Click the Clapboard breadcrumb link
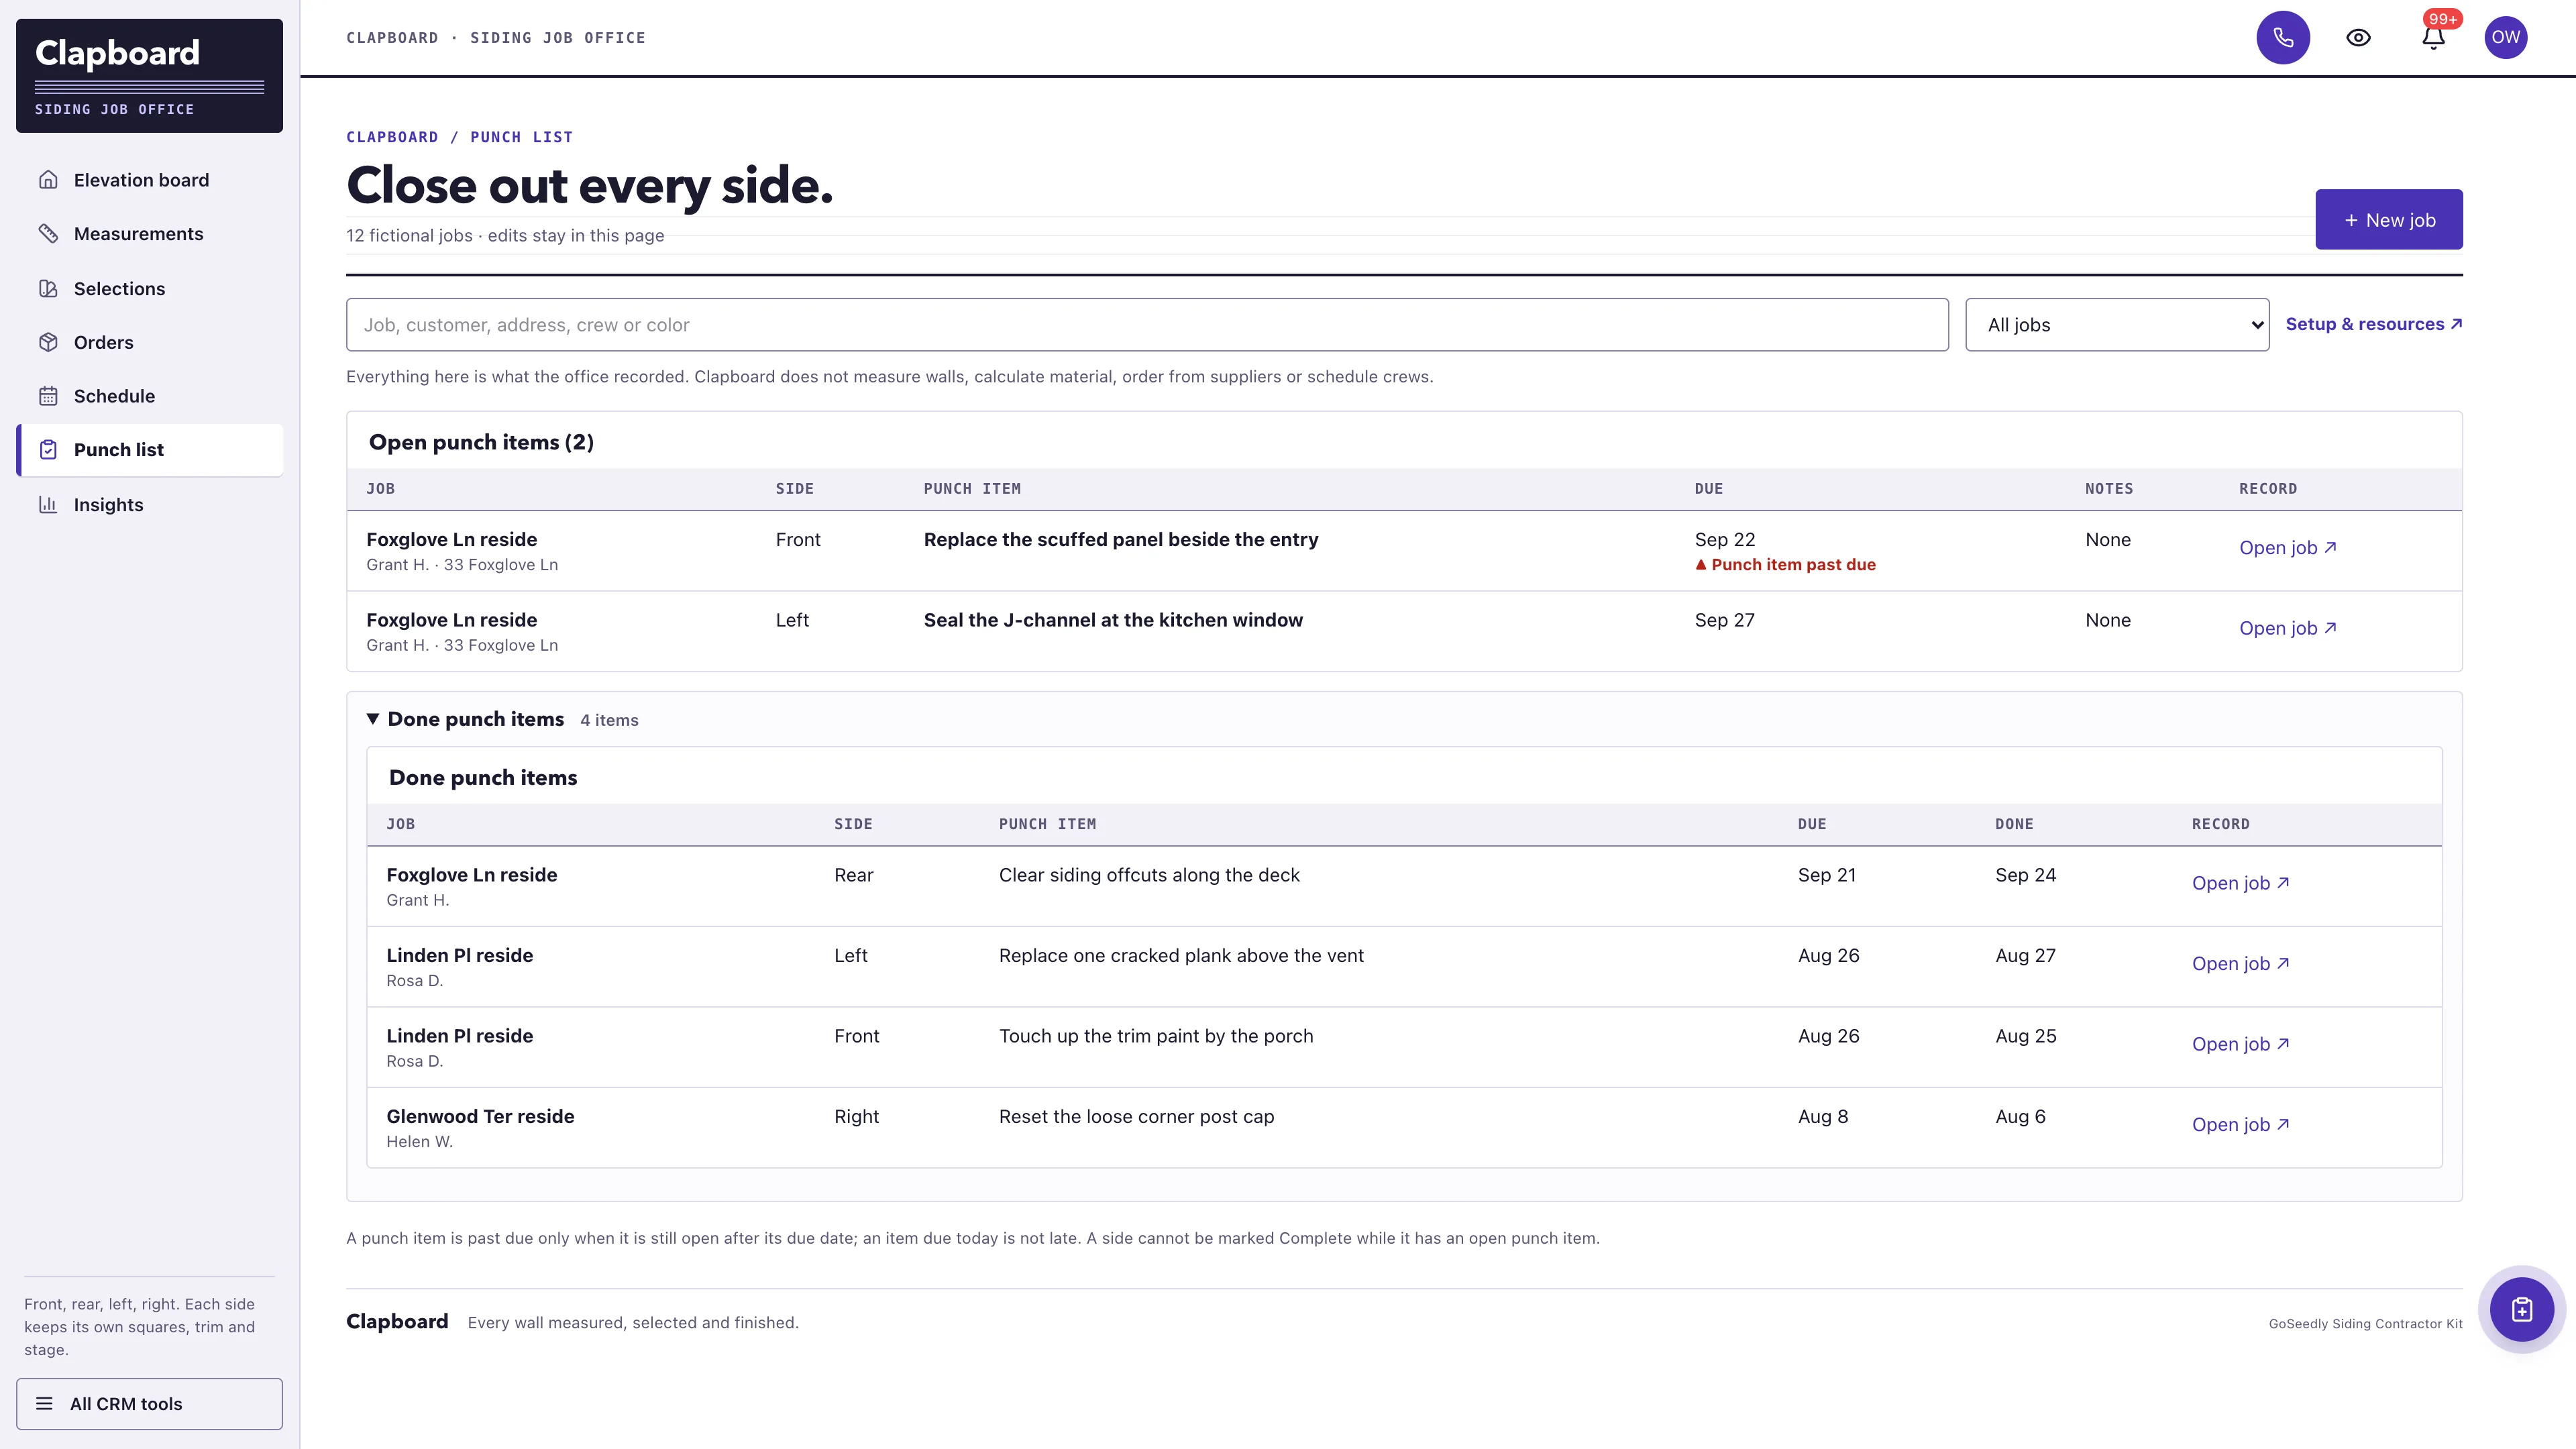Screen dimensions: 2576x1449 click(392, 137)
